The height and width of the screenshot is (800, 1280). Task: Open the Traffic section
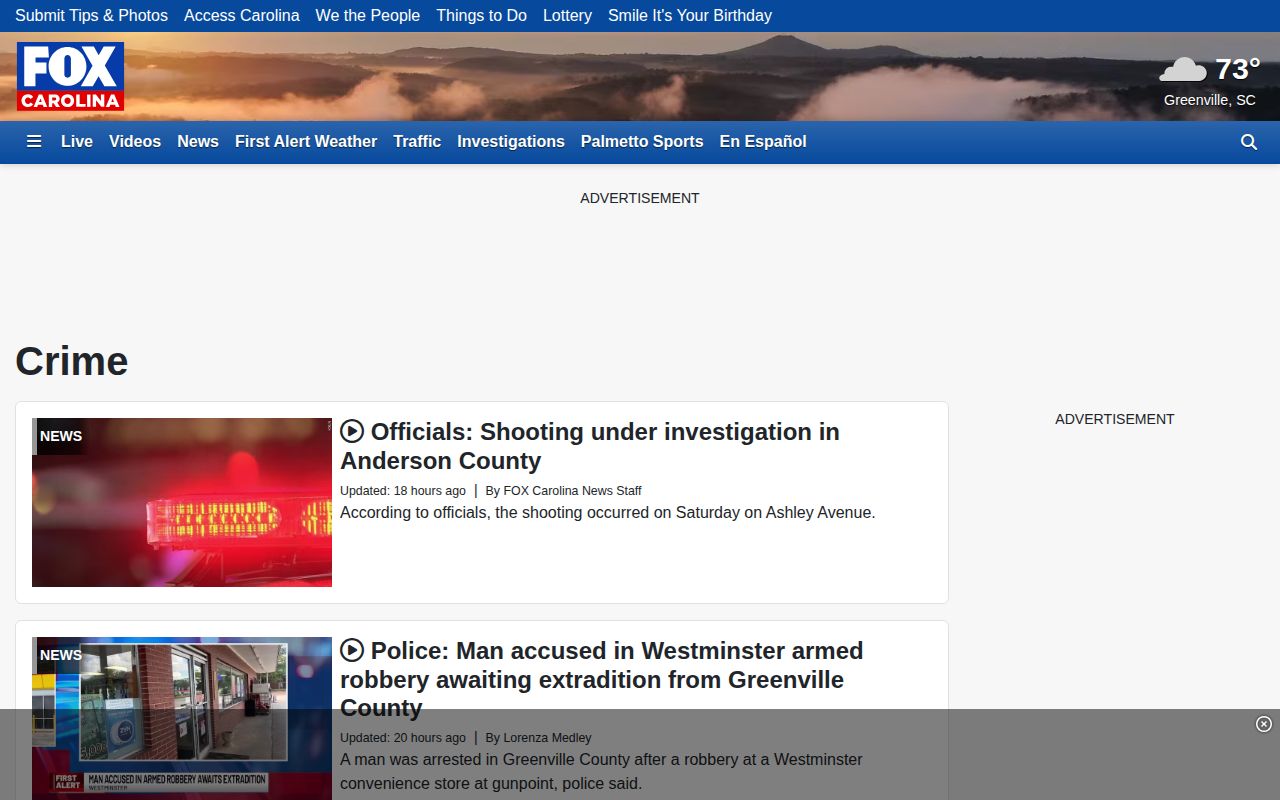tap(417, 142)
